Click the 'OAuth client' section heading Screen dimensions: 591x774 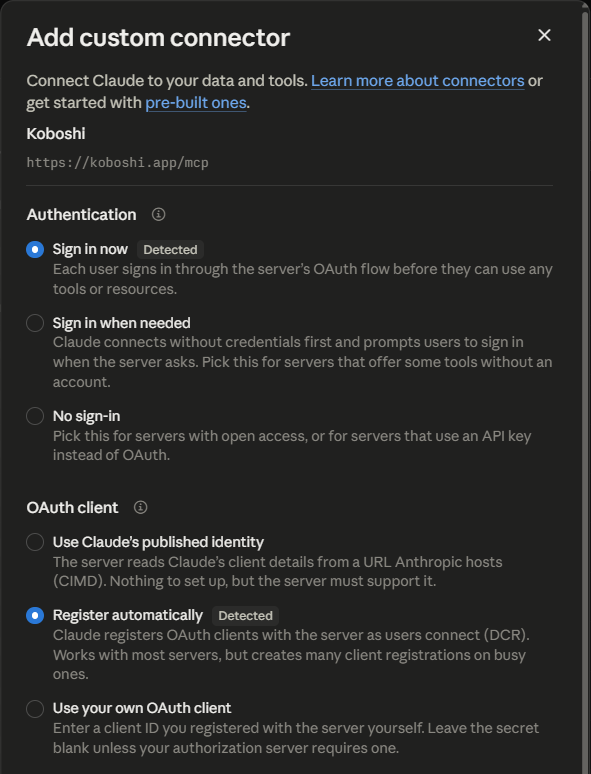pos(73,507)
